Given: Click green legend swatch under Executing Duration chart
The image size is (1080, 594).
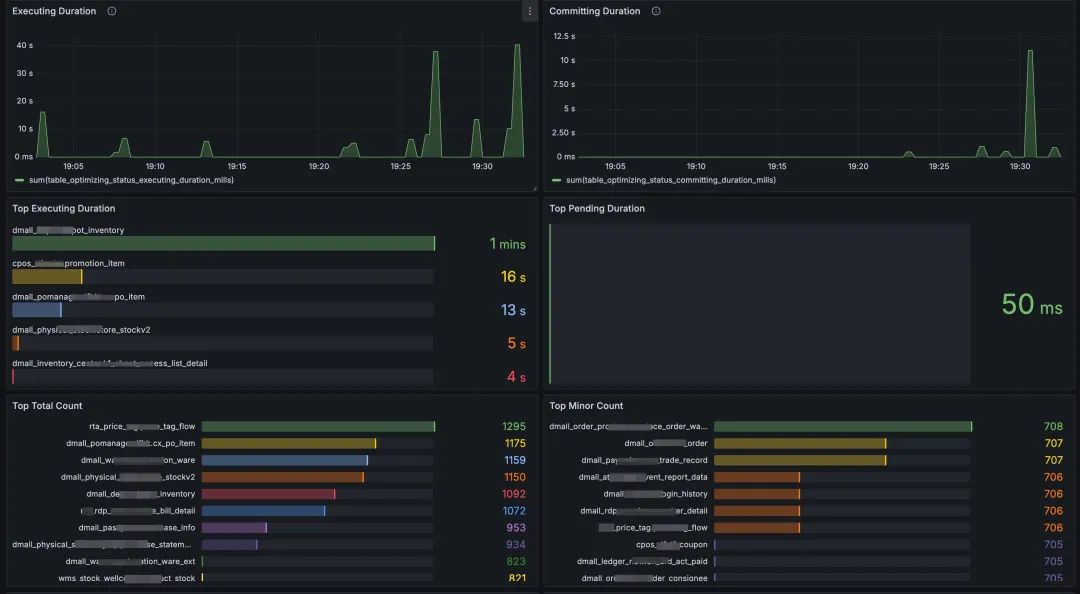Looking at the screenshot, I should coord(19,180).
